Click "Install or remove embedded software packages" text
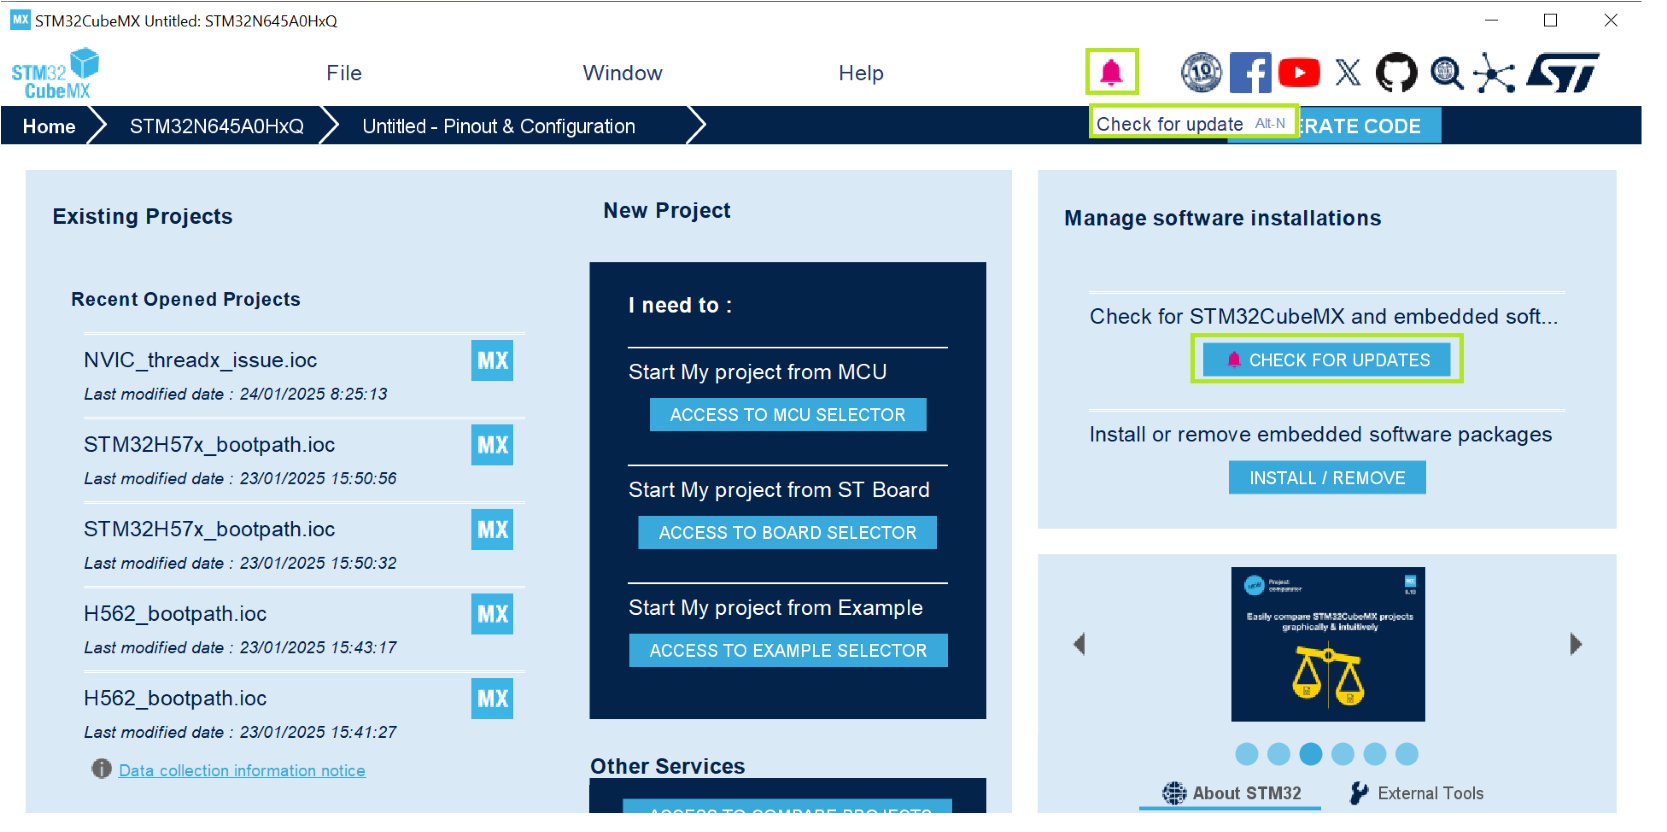Screen dimensions: 1667x832 tap(1321, 434)
